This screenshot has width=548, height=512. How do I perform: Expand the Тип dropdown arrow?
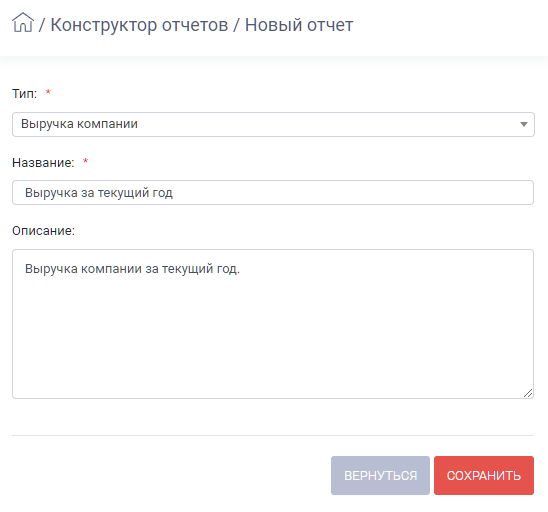click(x=524, y=124)
